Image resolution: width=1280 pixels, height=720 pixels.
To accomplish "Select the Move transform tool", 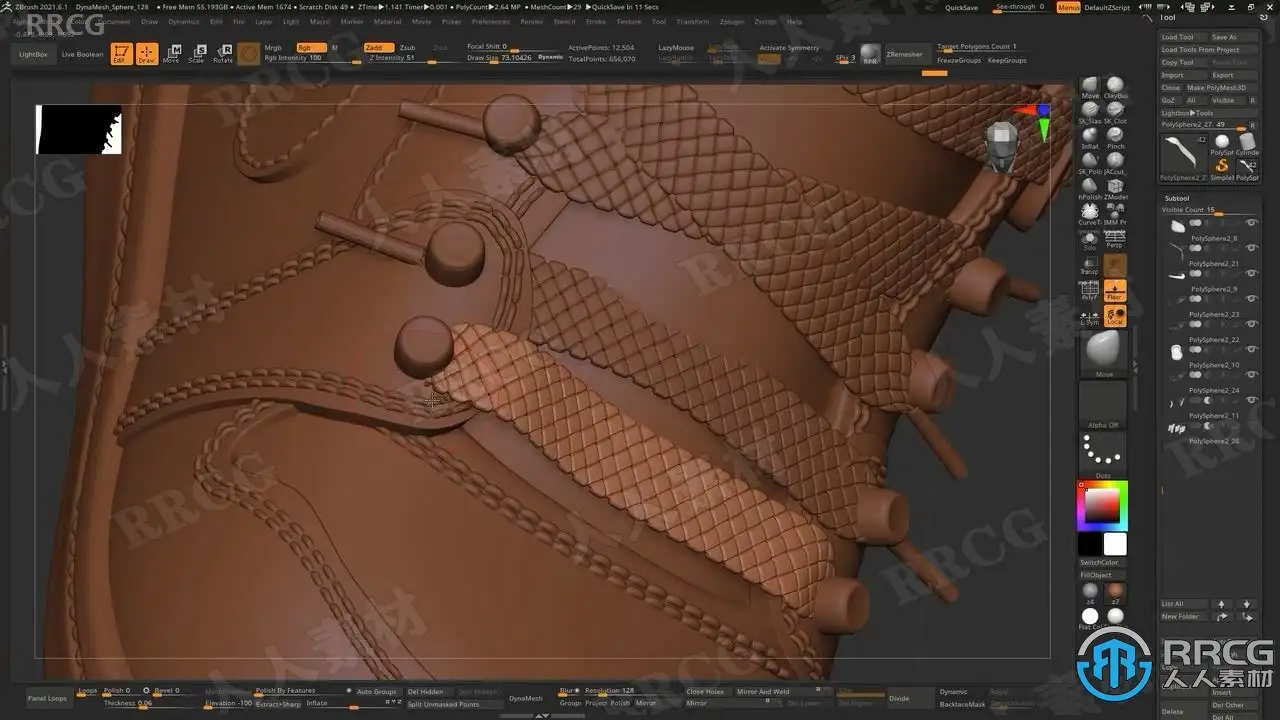I will coord(172,54).
